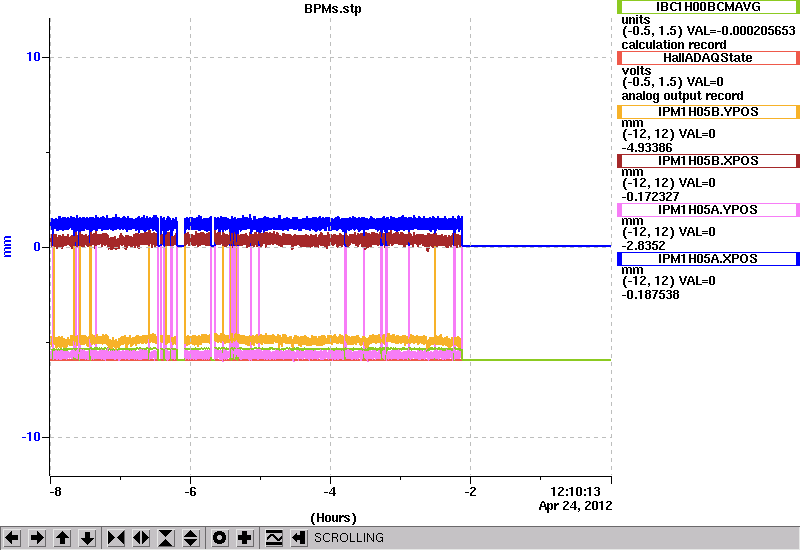Click the 'volts' units label

636,70
